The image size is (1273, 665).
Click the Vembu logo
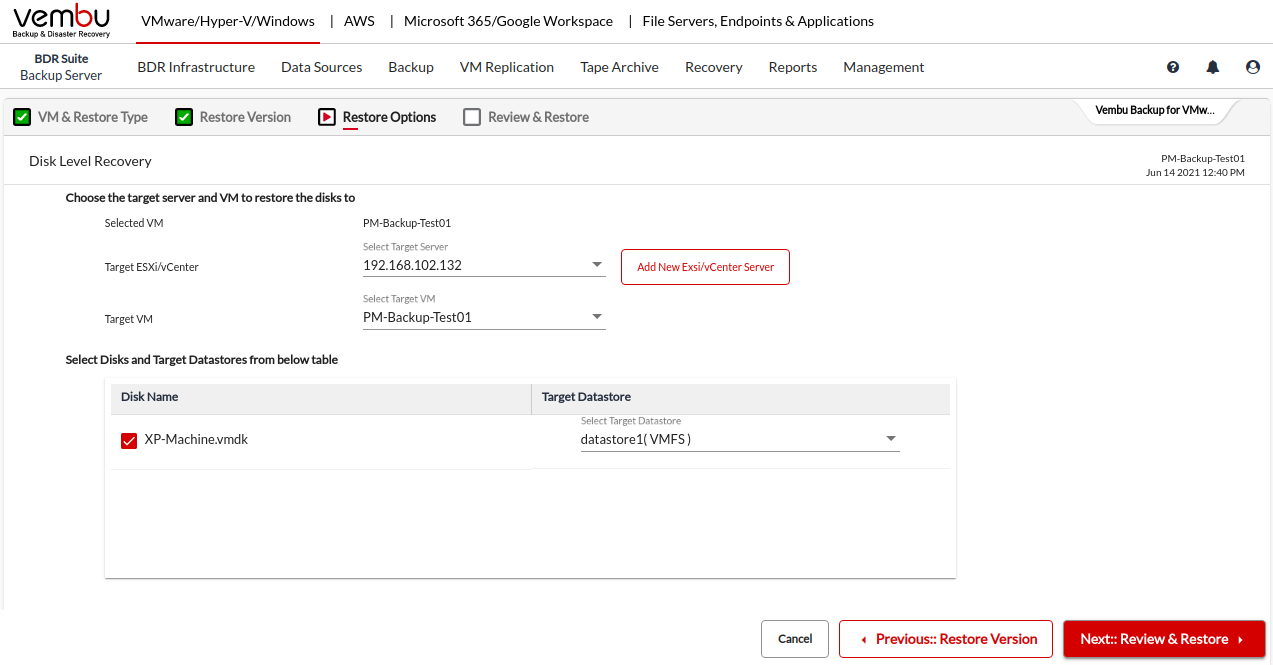(61, 21)
